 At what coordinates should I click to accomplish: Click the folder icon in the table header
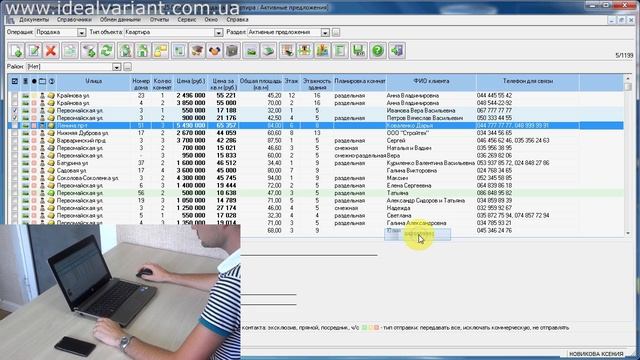pos(42,81)
